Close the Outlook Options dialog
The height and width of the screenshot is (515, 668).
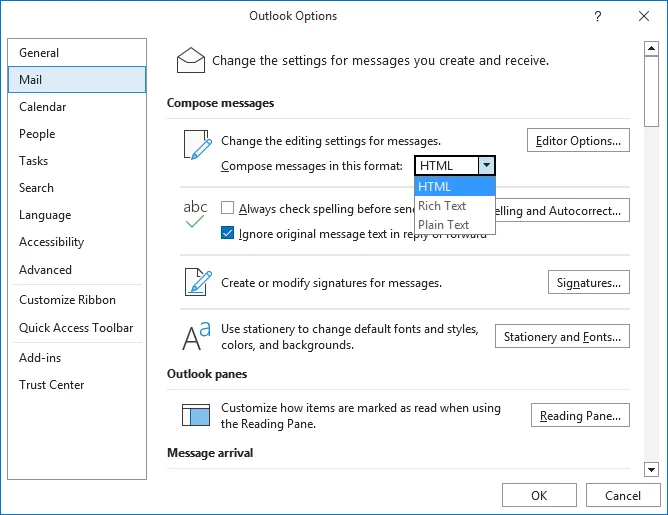(x=644, y=16)
